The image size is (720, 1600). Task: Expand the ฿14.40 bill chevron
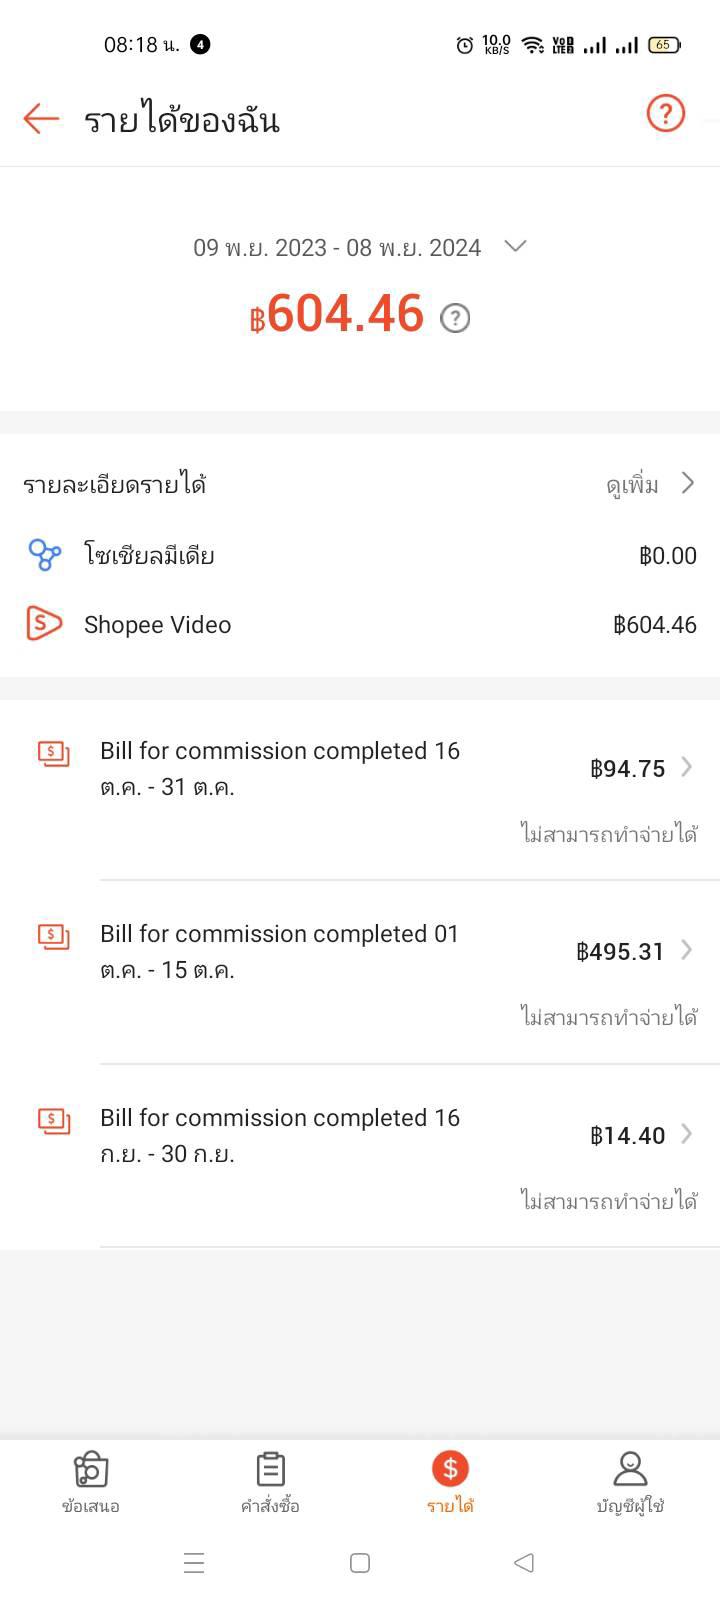[687, 1134]
